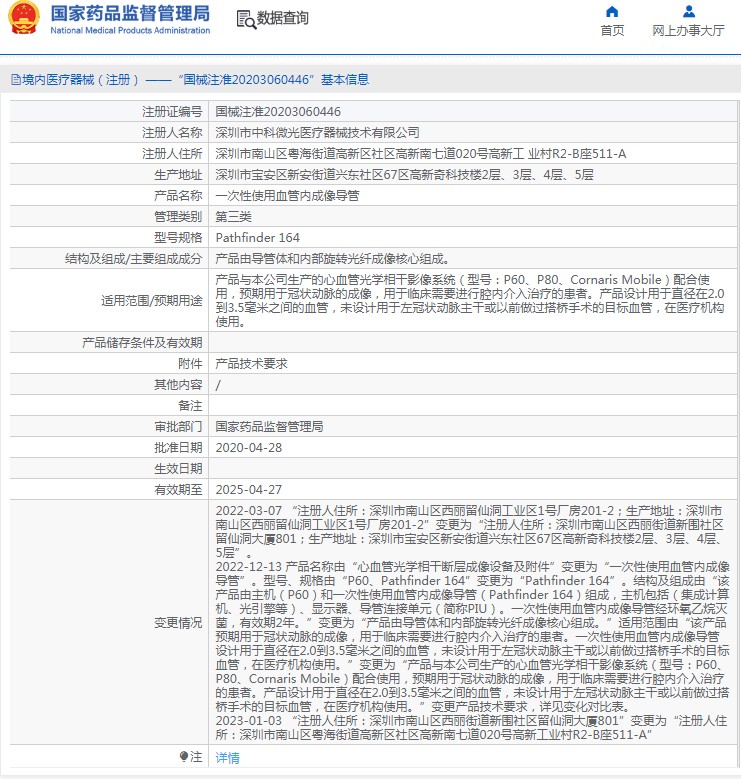Click the document icon before 境内医疗器械
Screen dimensions: 741x779
16,79
